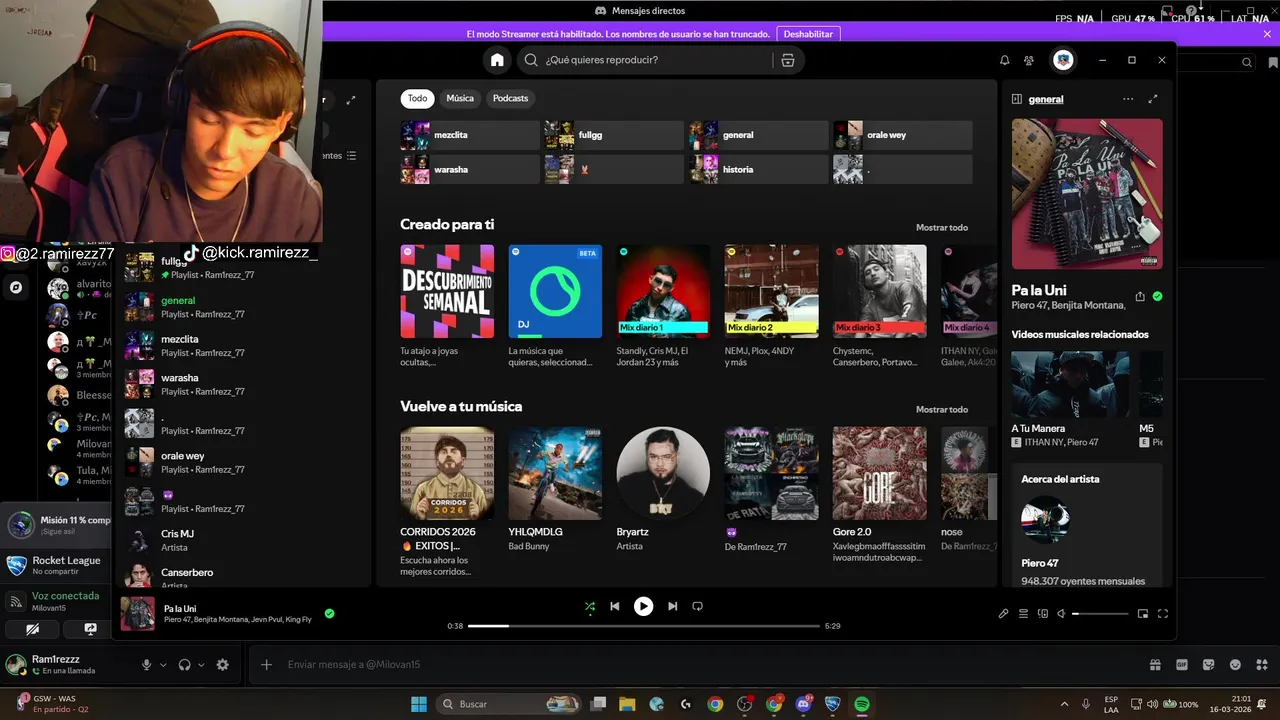Send a gift in Discord chat

point(1154,664)
